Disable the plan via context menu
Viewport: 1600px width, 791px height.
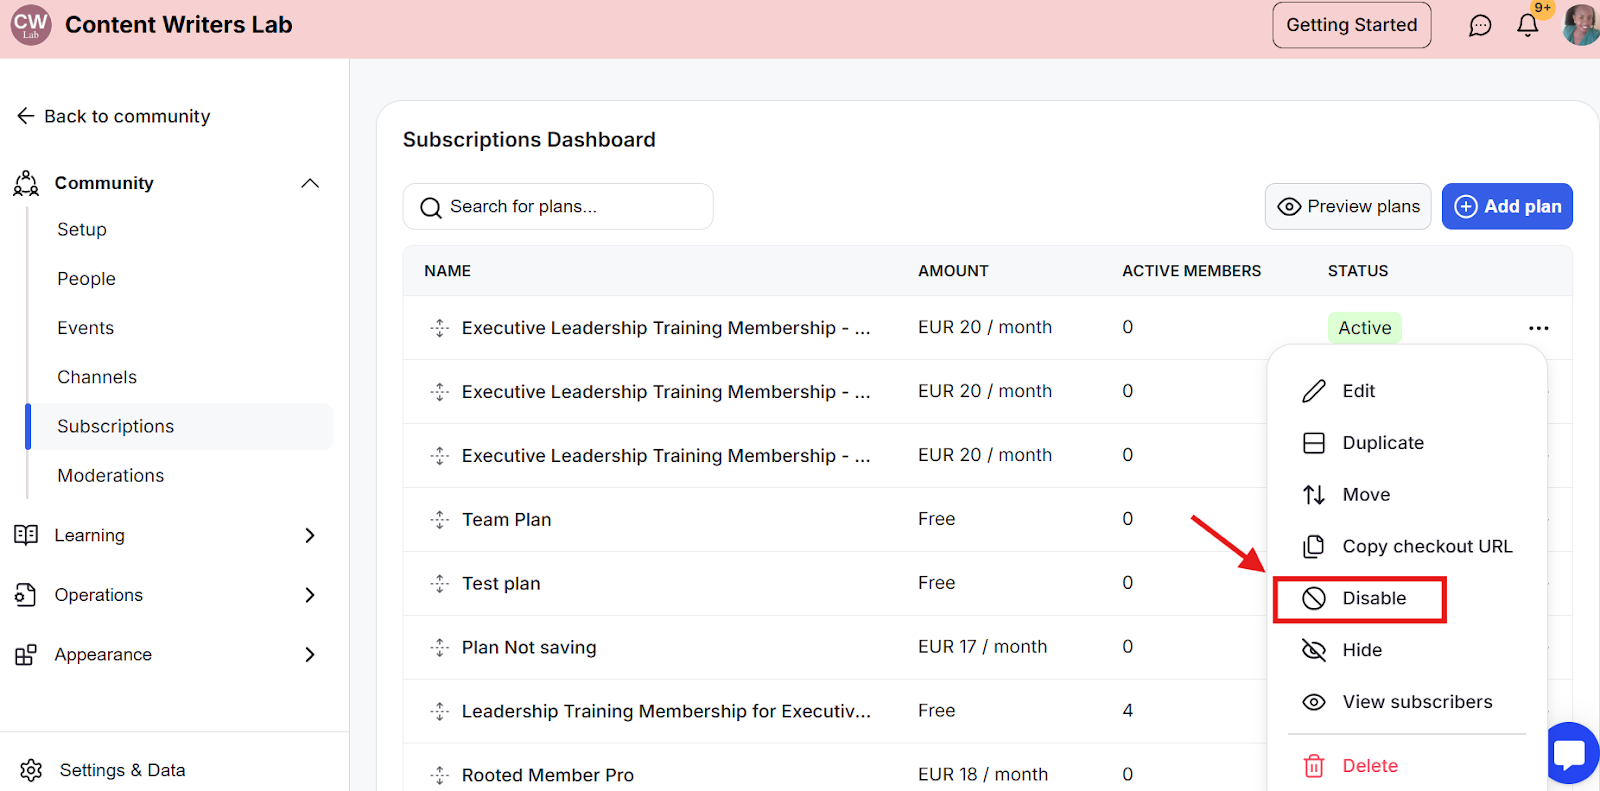[1372, 598]
